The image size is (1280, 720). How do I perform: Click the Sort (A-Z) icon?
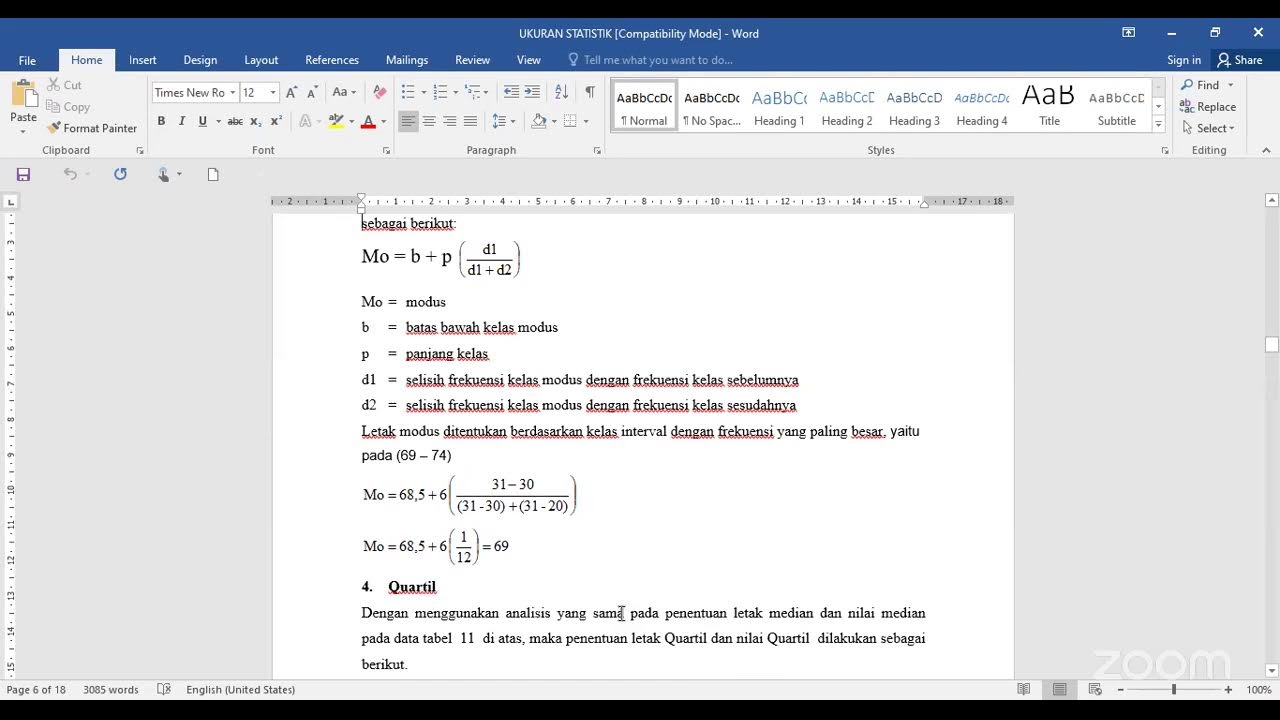(x=561, y=92)
